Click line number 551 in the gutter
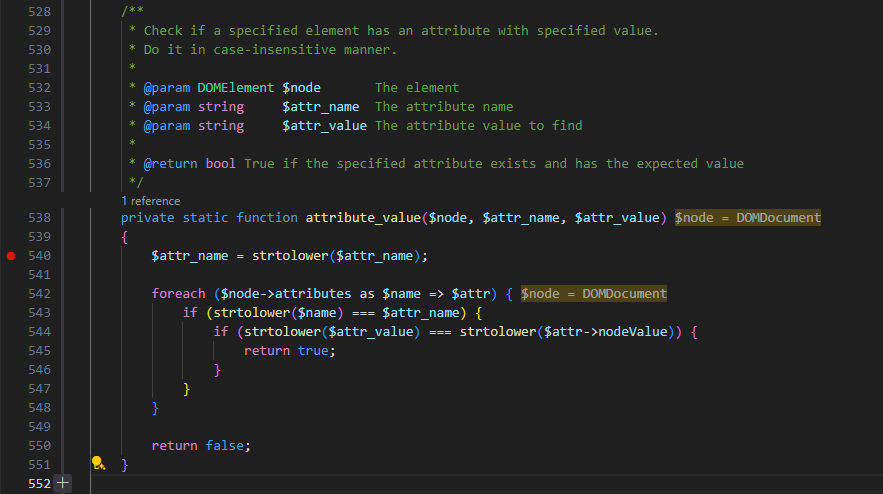The height and width of the screenshot is (494, 883). click(39, 464)
